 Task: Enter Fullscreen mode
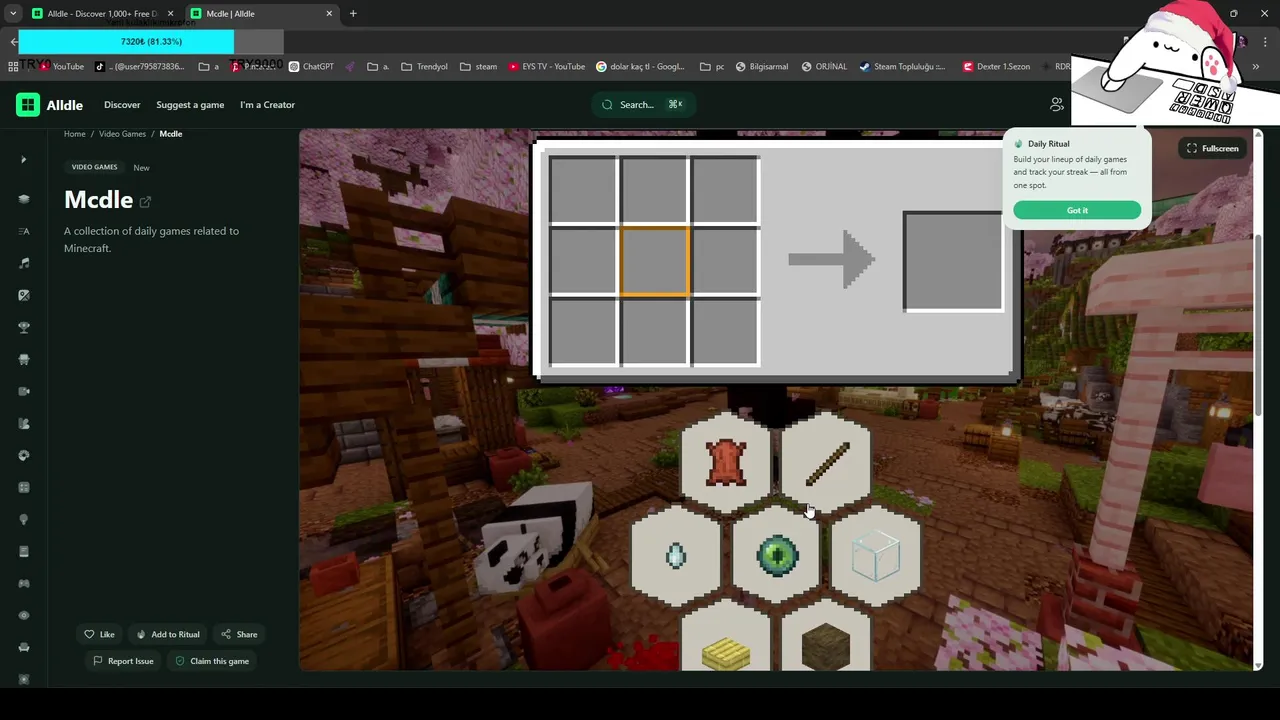click(x=1213, y=149)
